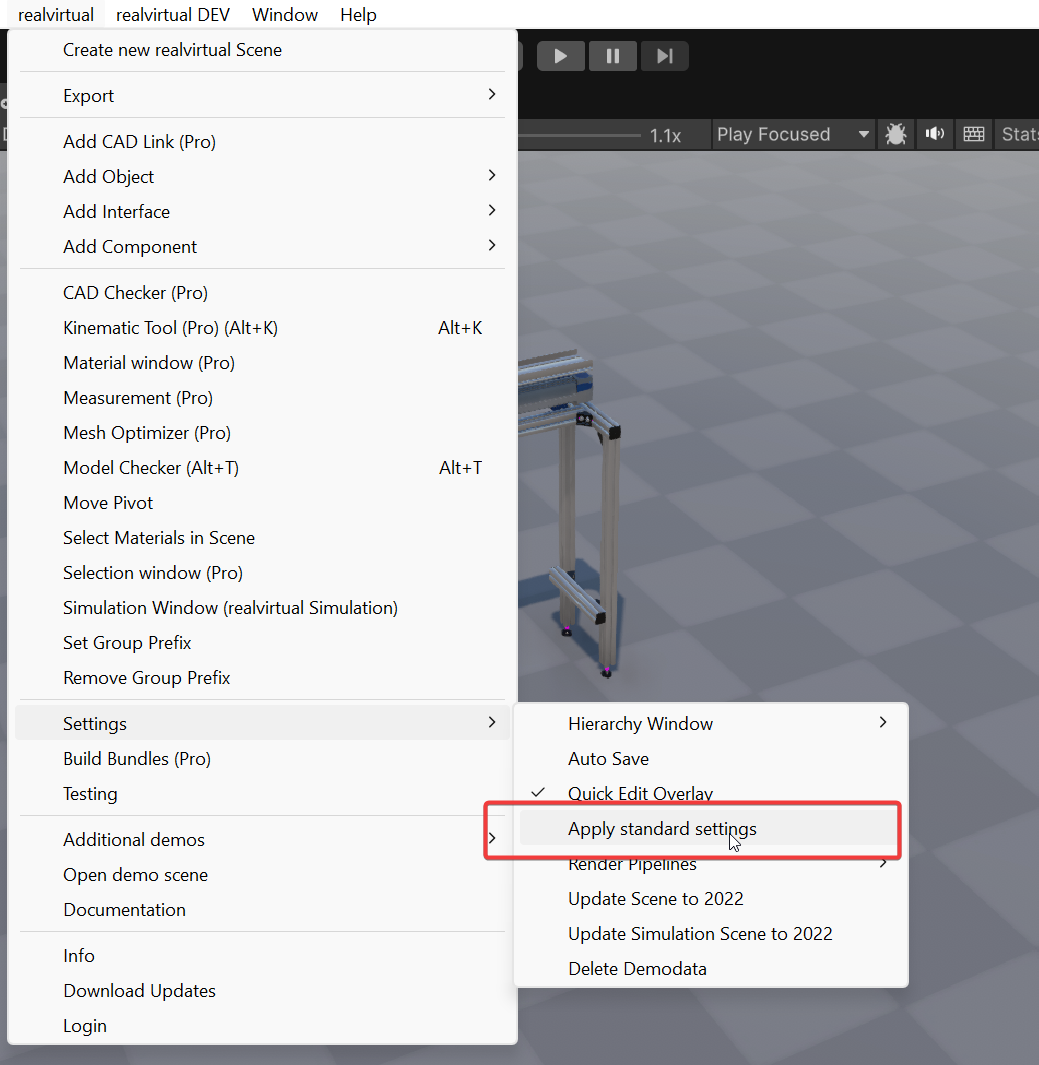Choose Add CAD Link (Pro)
This screenshot has width=1039, height=1065.
[262, 141]
